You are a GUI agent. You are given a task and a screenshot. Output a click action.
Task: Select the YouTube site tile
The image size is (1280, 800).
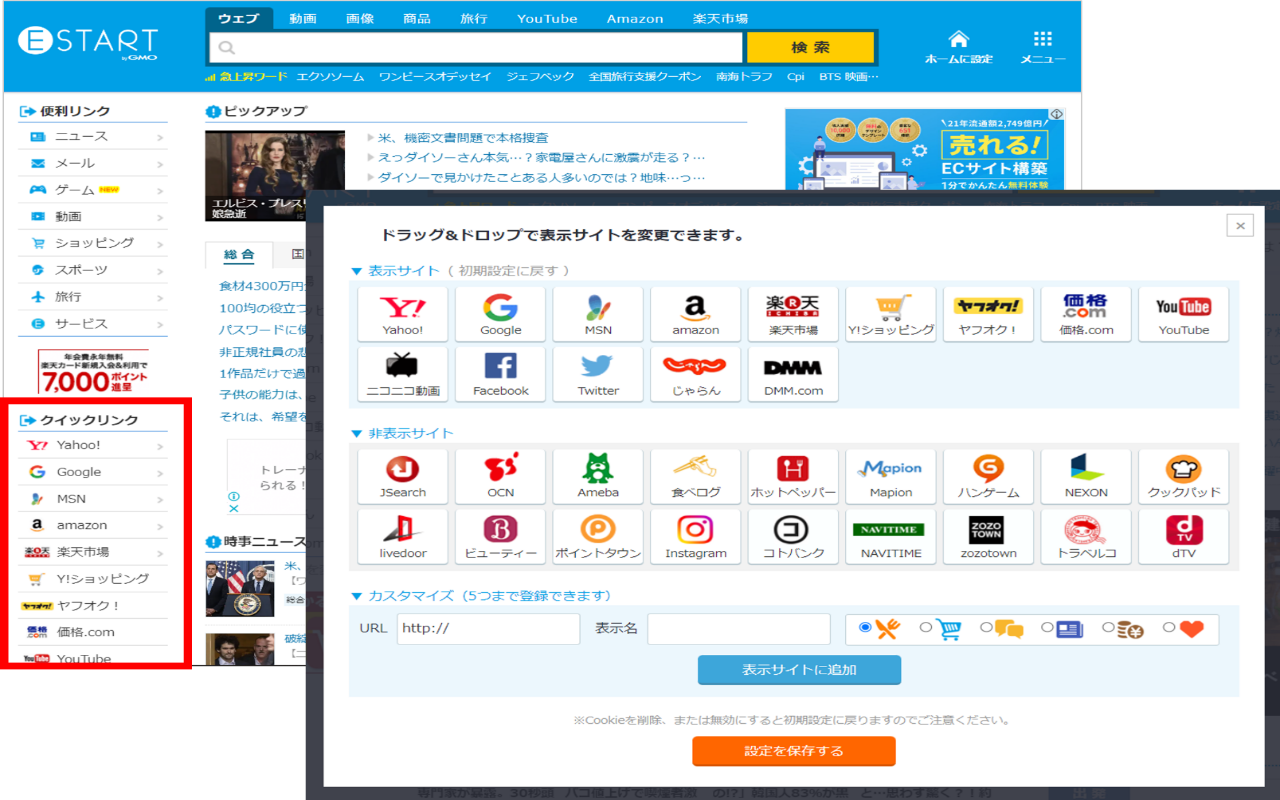pyautogui.click(x=1184, y=315)
